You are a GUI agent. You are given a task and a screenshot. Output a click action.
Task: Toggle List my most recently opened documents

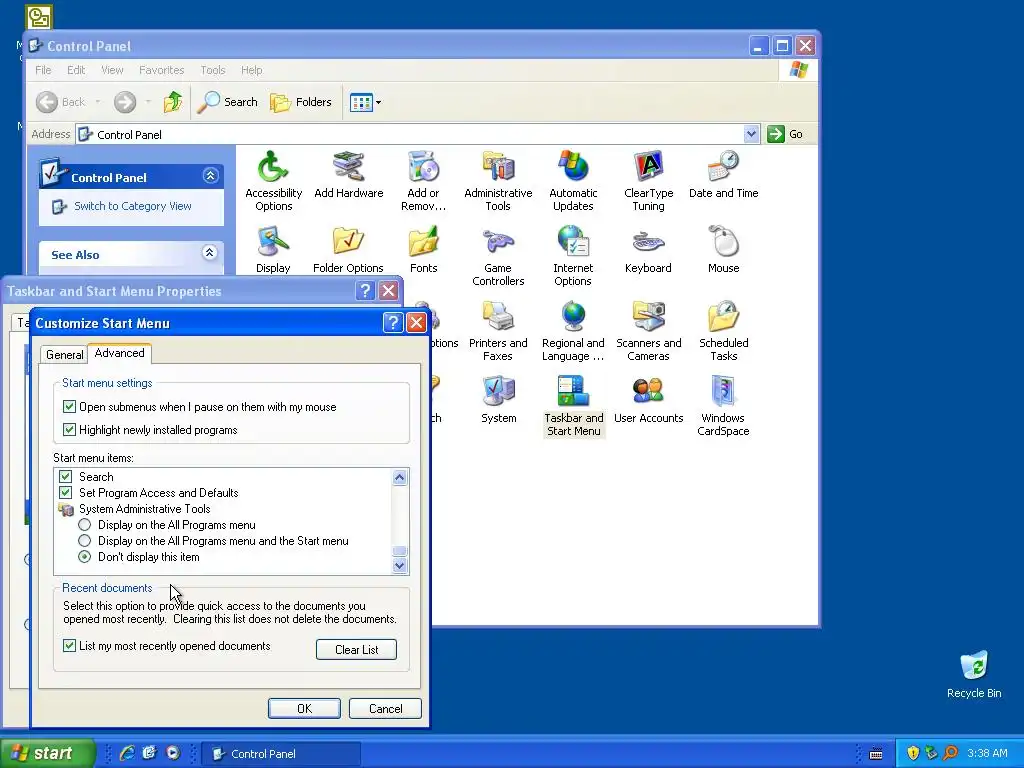(69, 646)
